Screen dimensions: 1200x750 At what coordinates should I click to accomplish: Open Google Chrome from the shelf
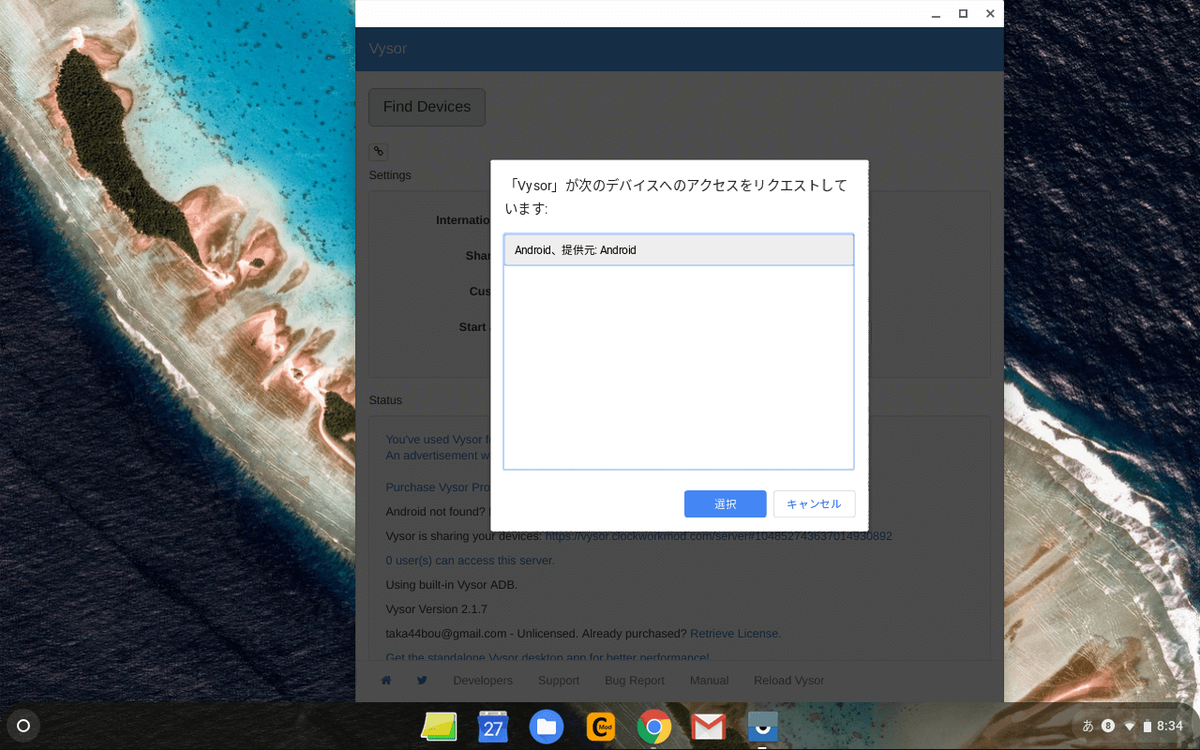coord(654,726)
